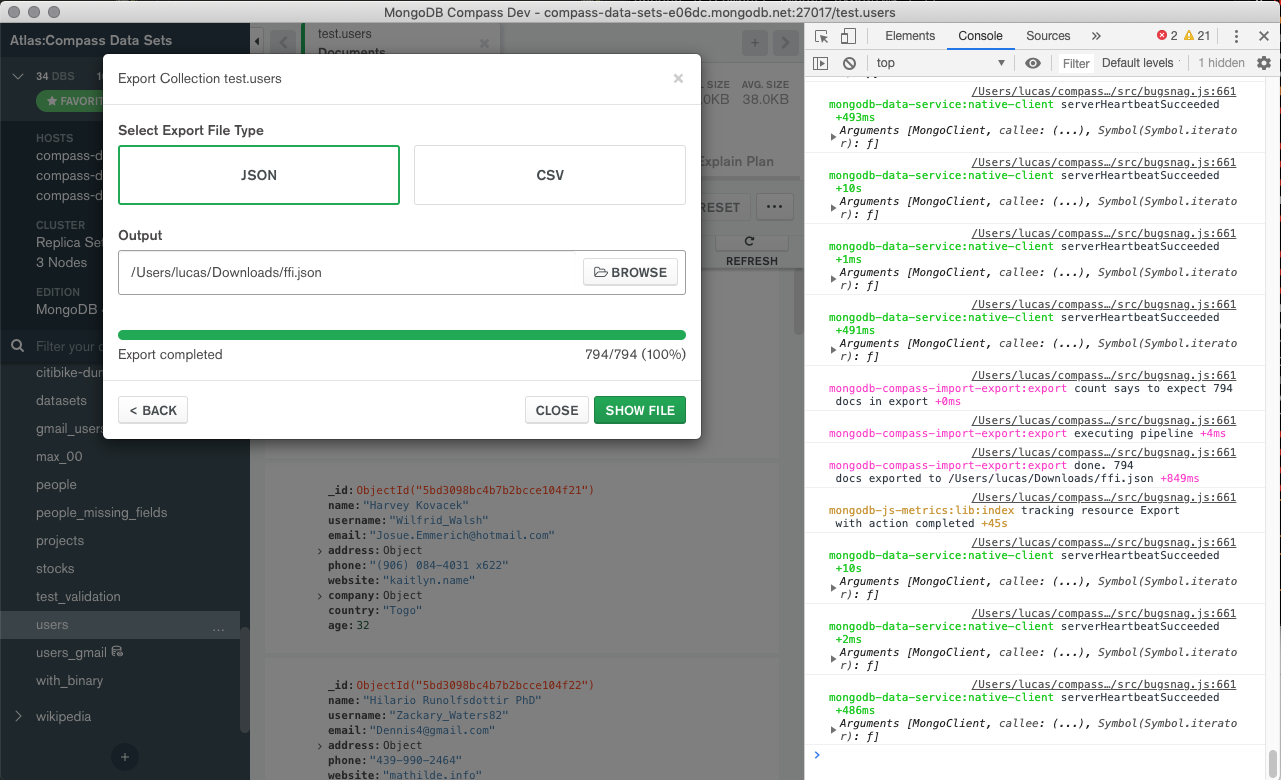
Task: Open the inspect element picker in DevTools
Action: pyautogui.click(x=821, y=36)
